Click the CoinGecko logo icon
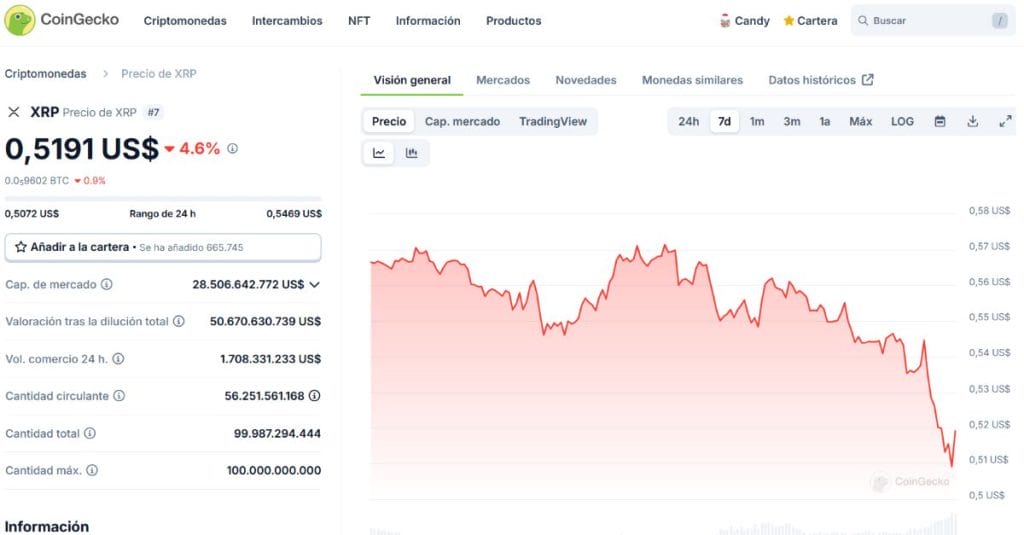 pyautogui.click(x=20, y=20)
